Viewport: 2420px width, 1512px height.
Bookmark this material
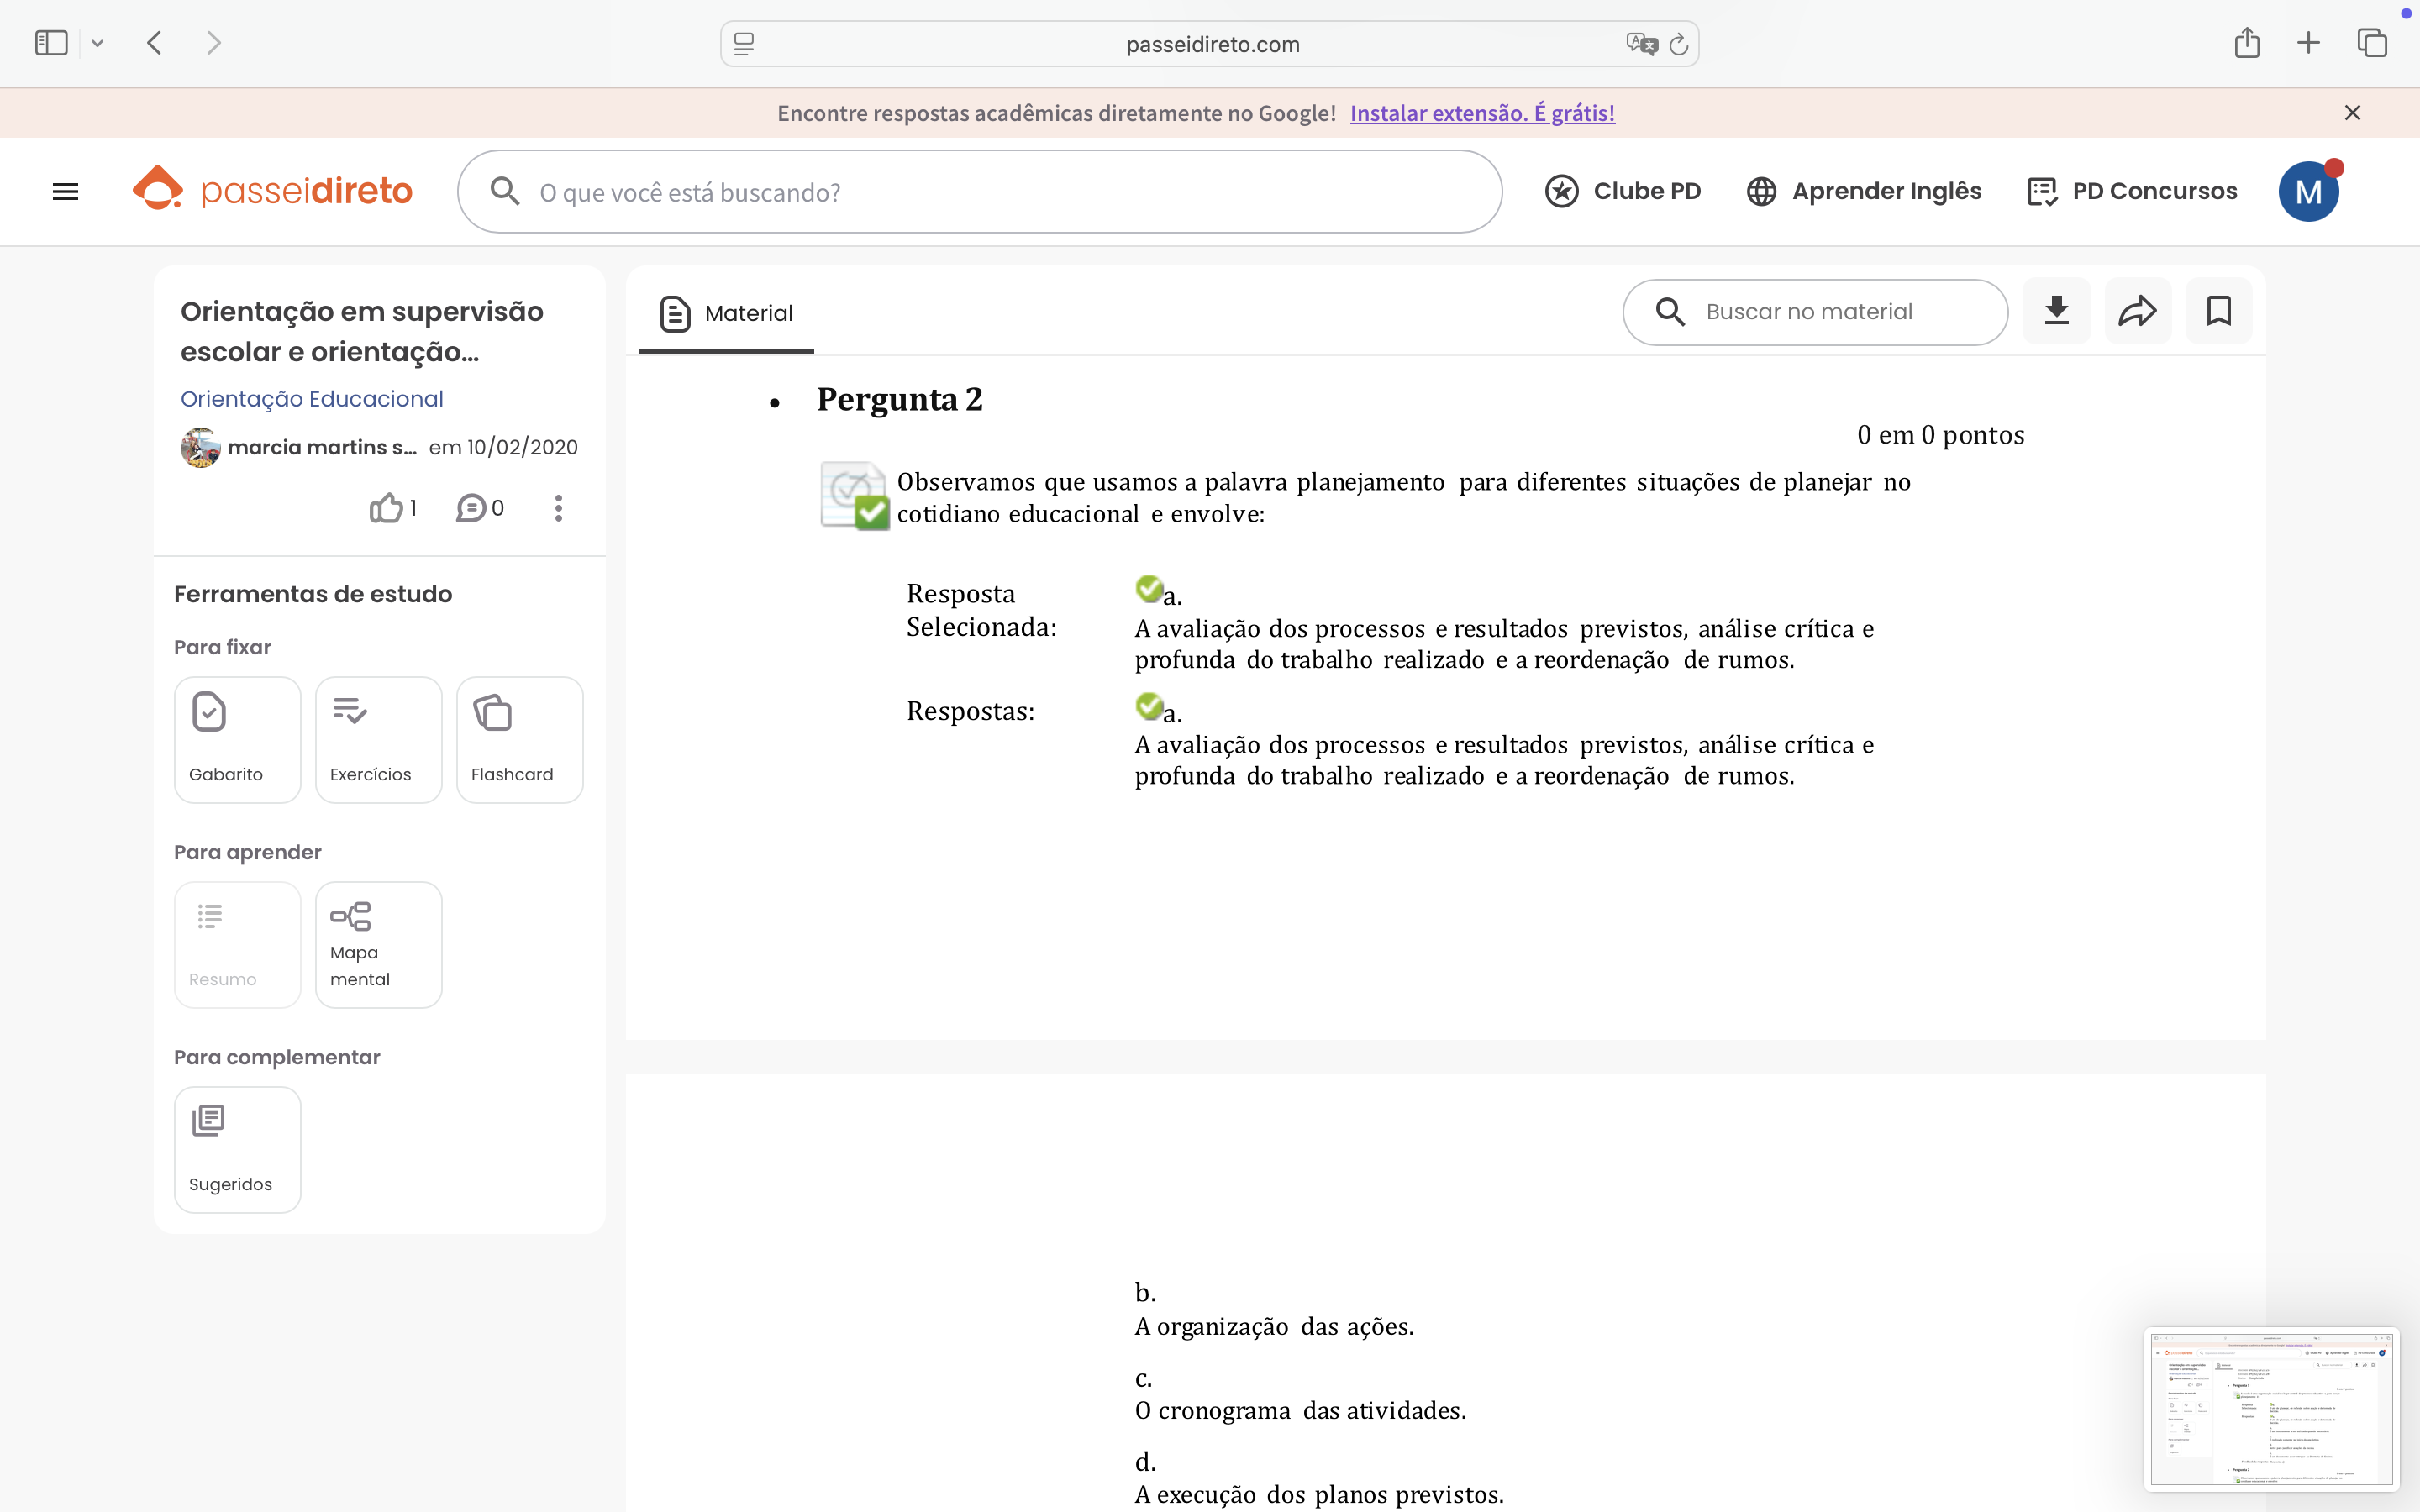tap(2218, 311)
